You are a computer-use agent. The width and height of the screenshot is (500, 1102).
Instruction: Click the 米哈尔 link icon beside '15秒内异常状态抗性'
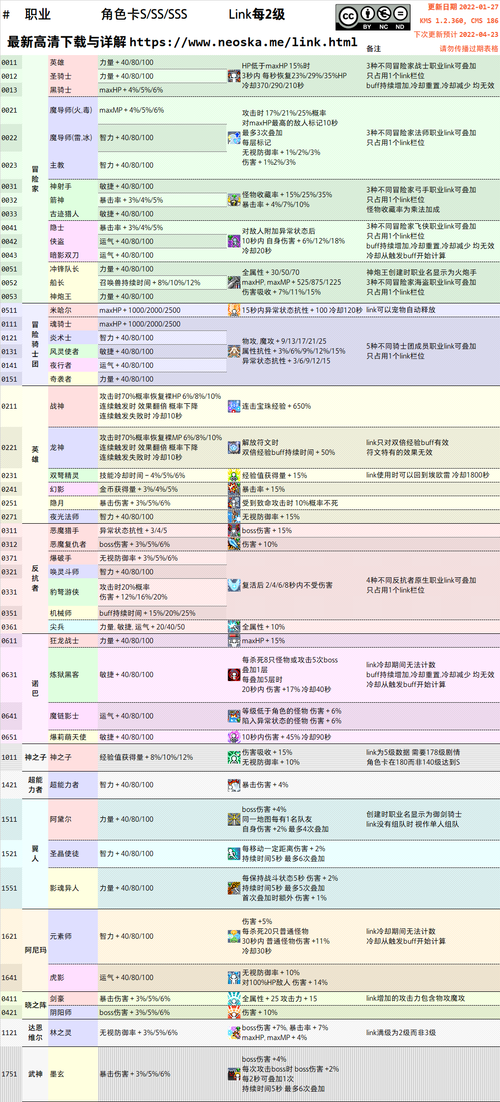233,310
